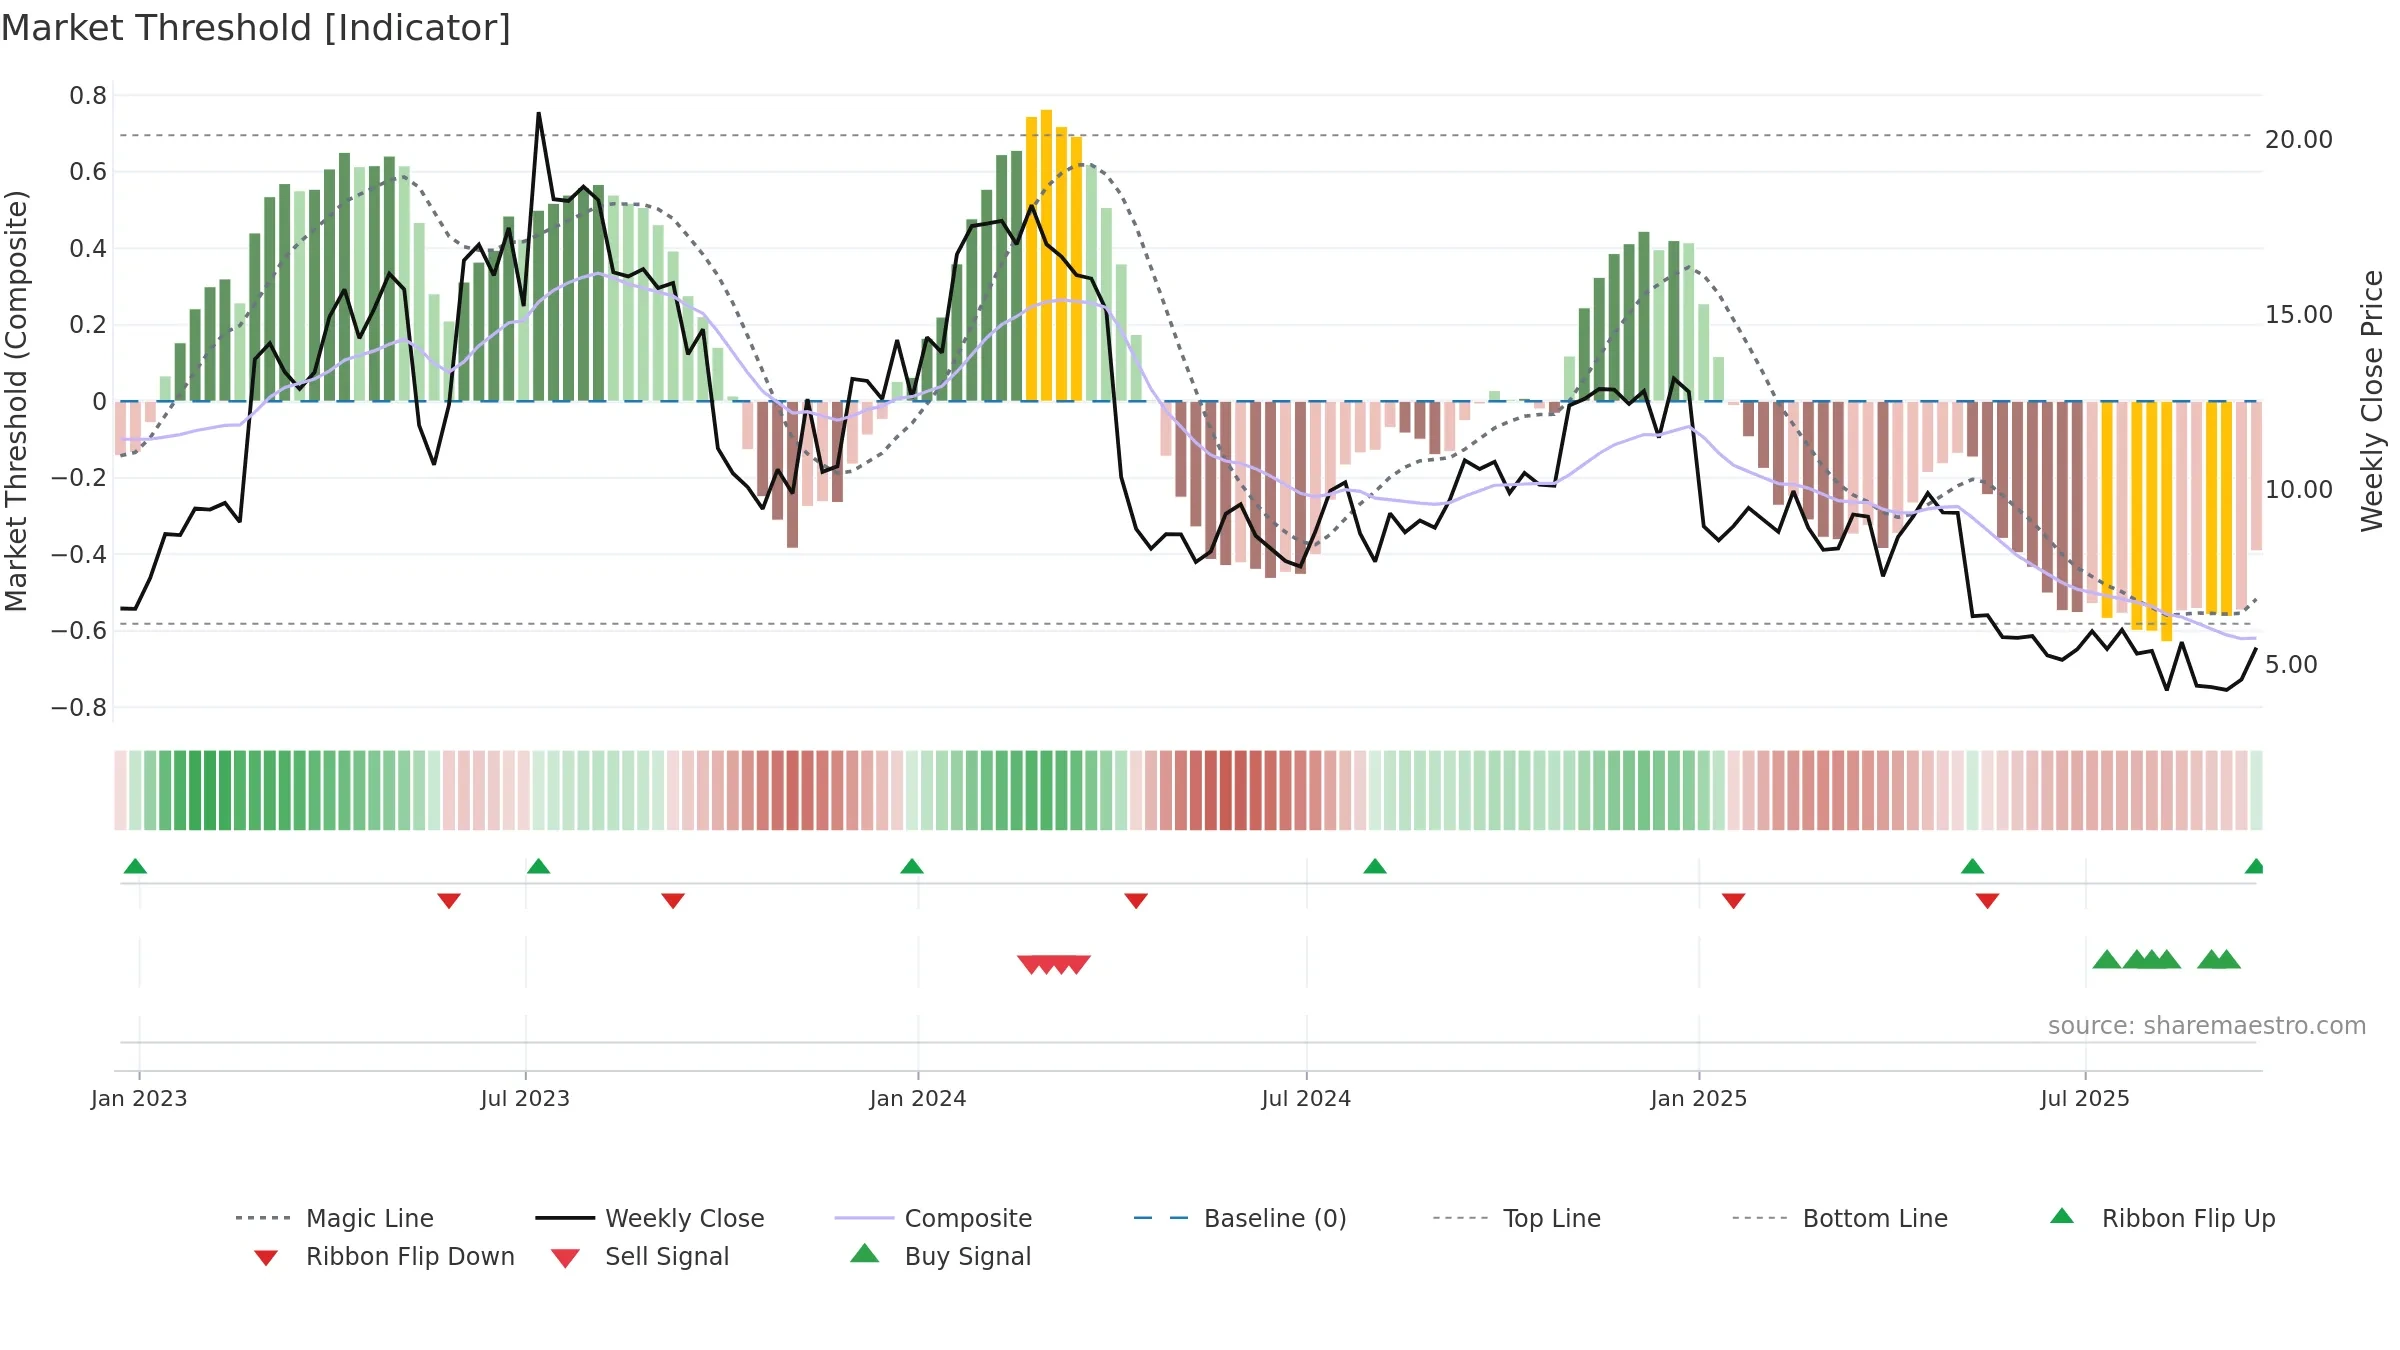The width and height of the screenshot is (2400, 1350).
Task: Click the Market Threshold (Composite) axis title
Action: click(x=16, y=401)
